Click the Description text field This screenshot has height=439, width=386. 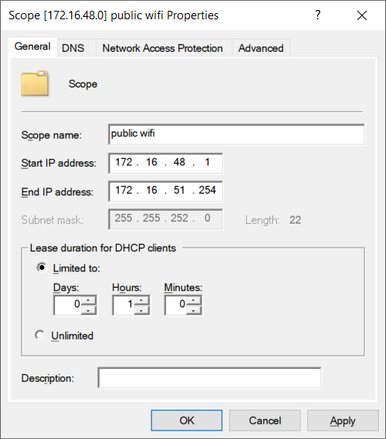tap(210, 378)
